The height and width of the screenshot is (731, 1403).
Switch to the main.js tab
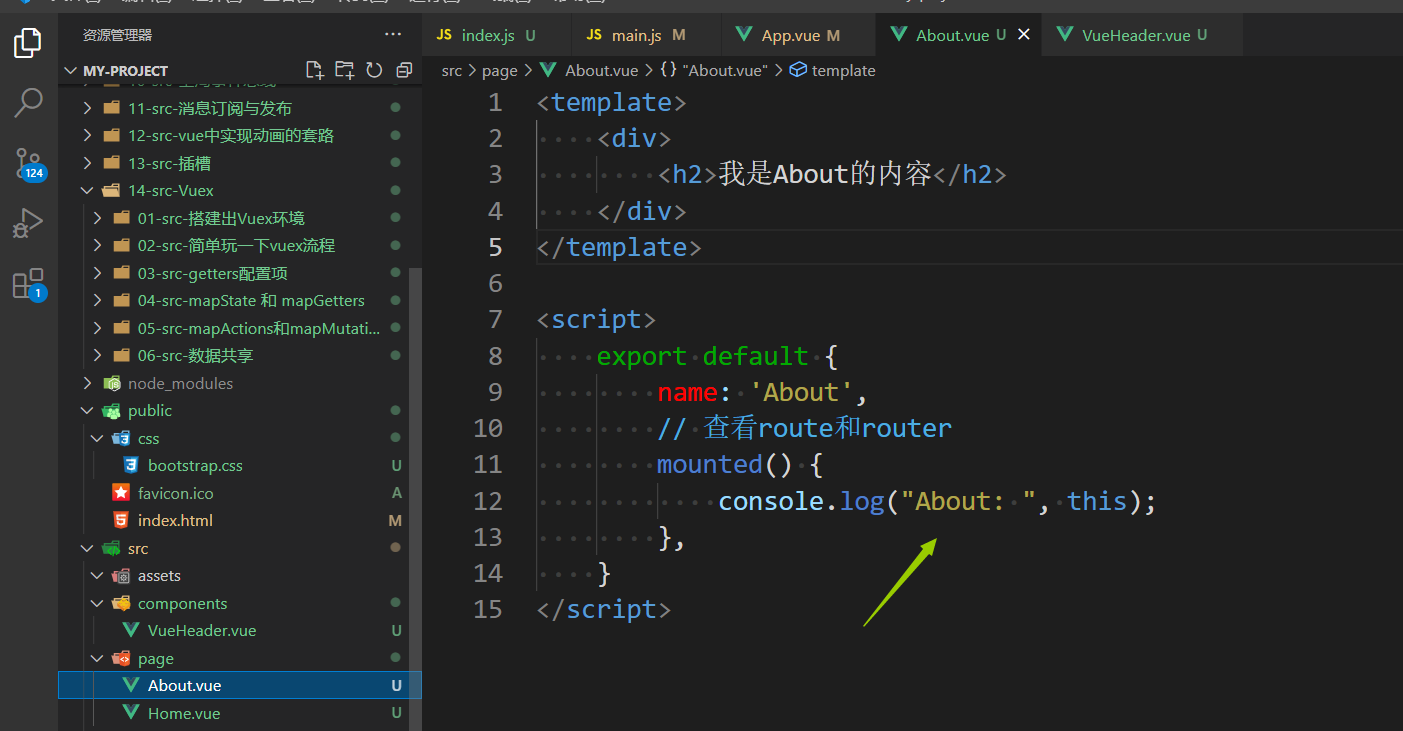(x=647, y=35)
